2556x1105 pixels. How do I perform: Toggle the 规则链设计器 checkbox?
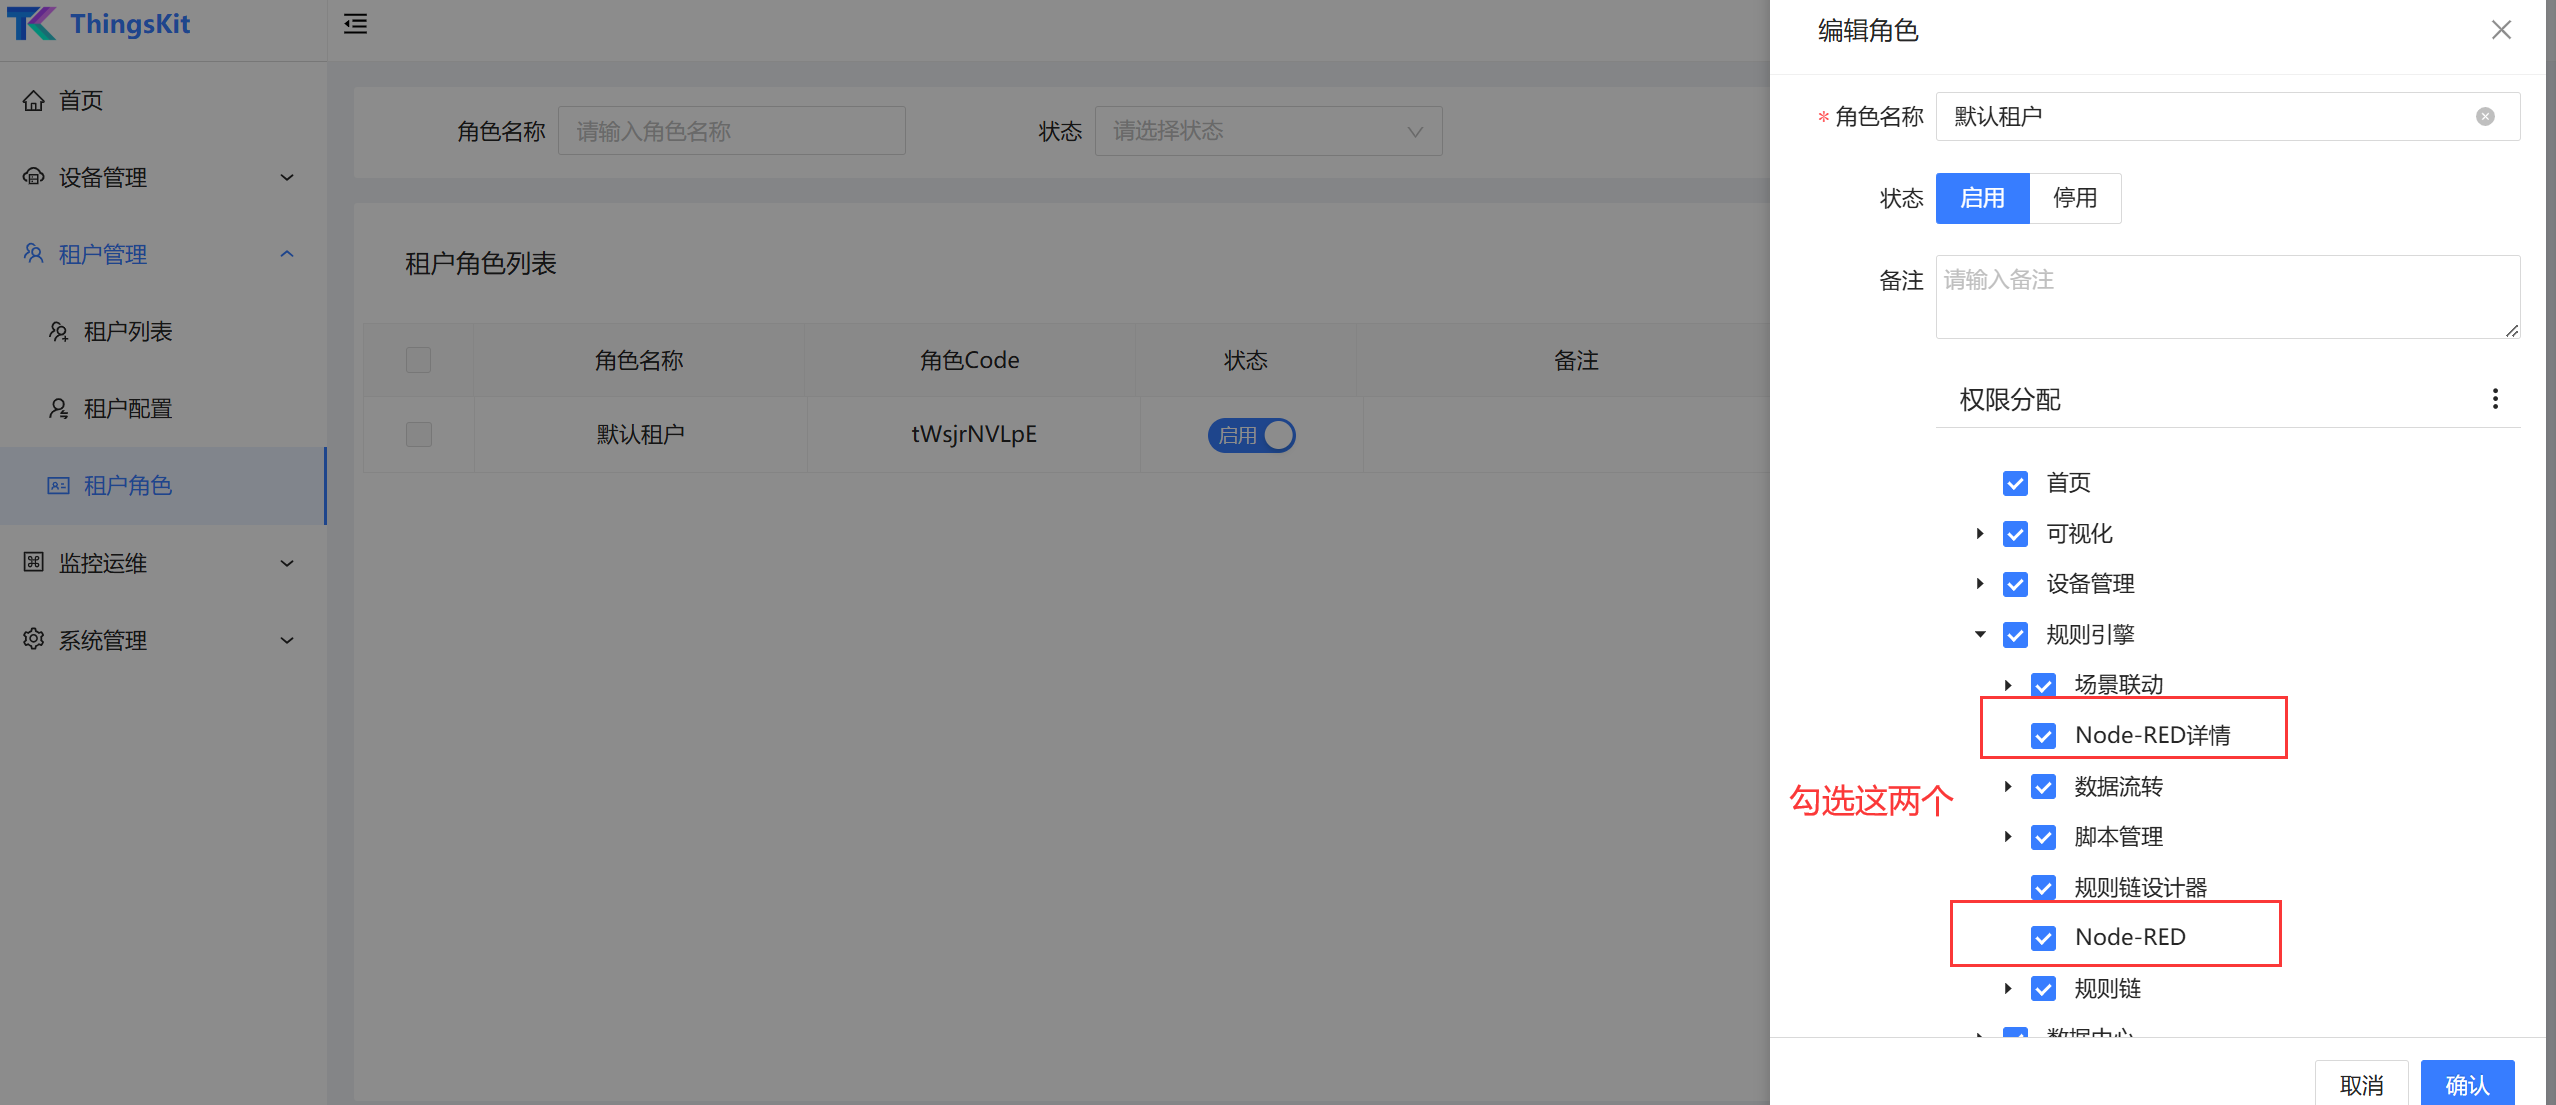[2043, 887]
